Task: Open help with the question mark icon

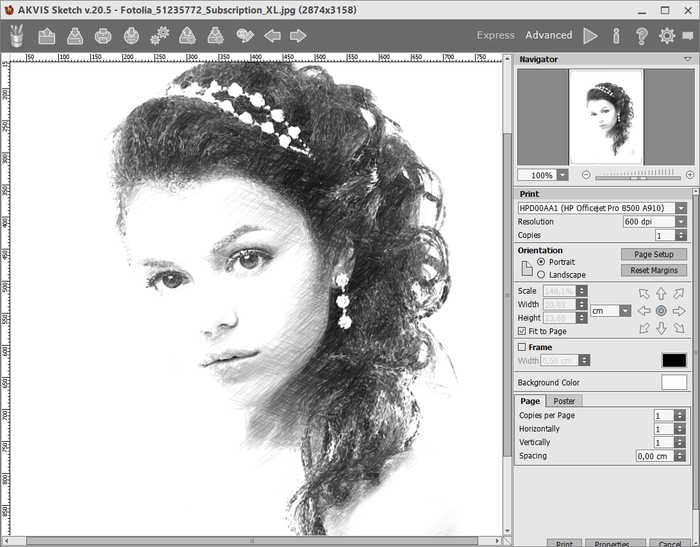Action: point(642,36)
